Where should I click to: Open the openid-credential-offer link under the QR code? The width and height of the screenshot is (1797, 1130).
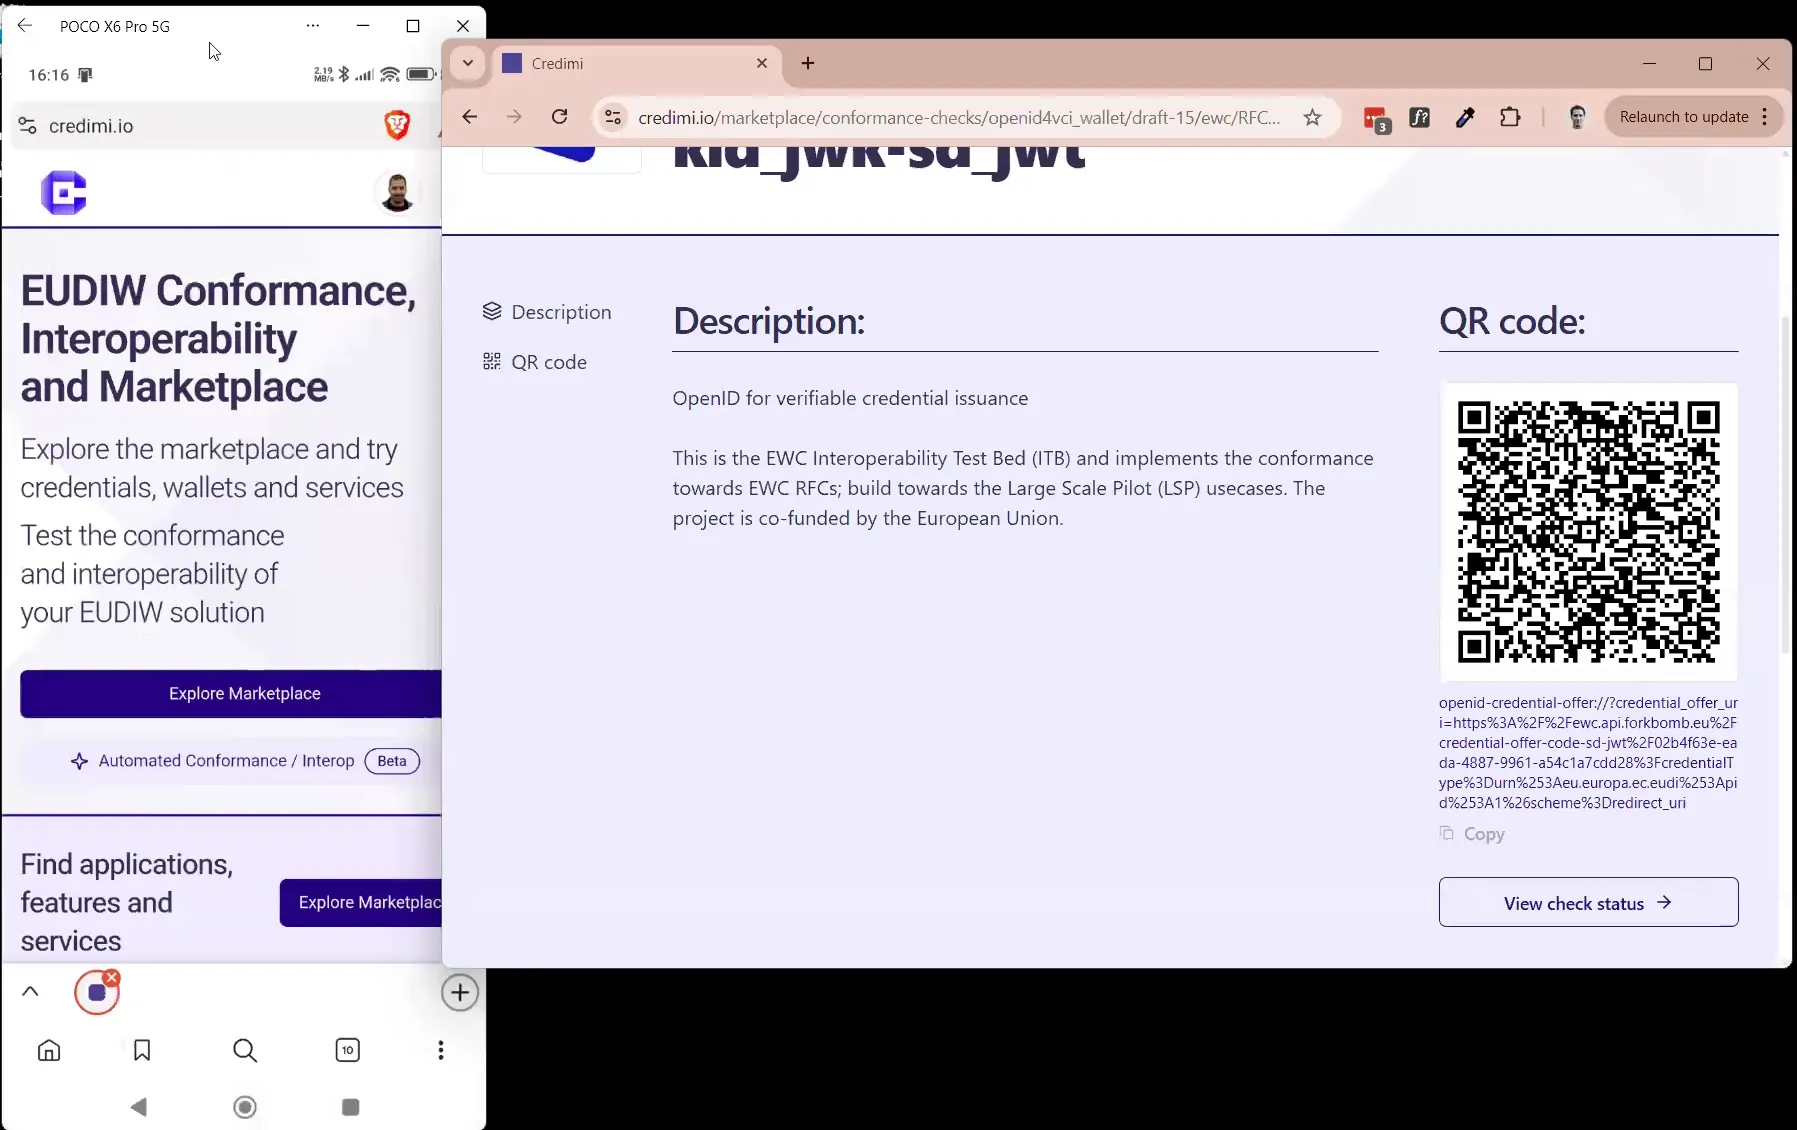click(1588, 752)
